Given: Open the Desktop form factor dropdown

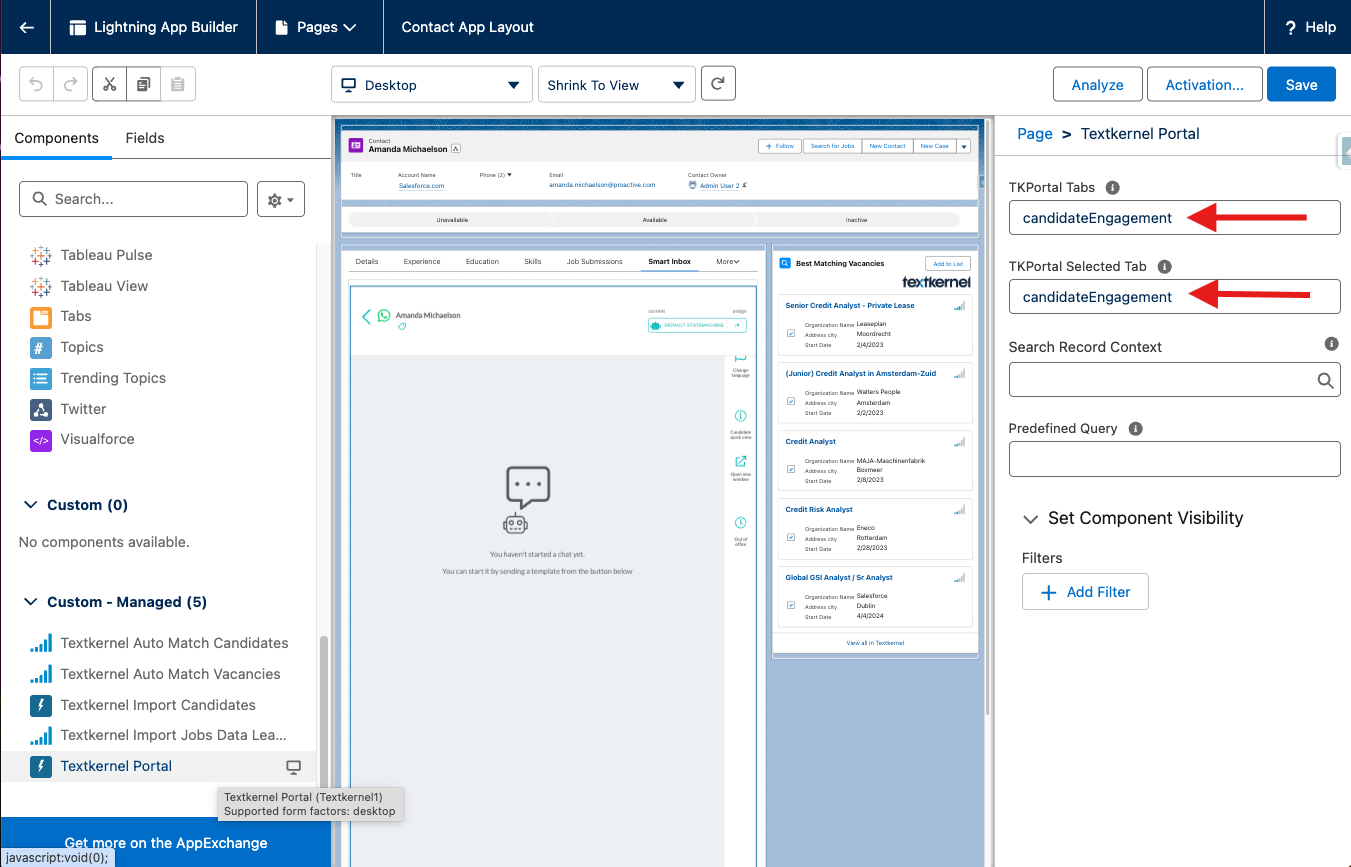Looking at the screenshot, I should pos(431,85).
